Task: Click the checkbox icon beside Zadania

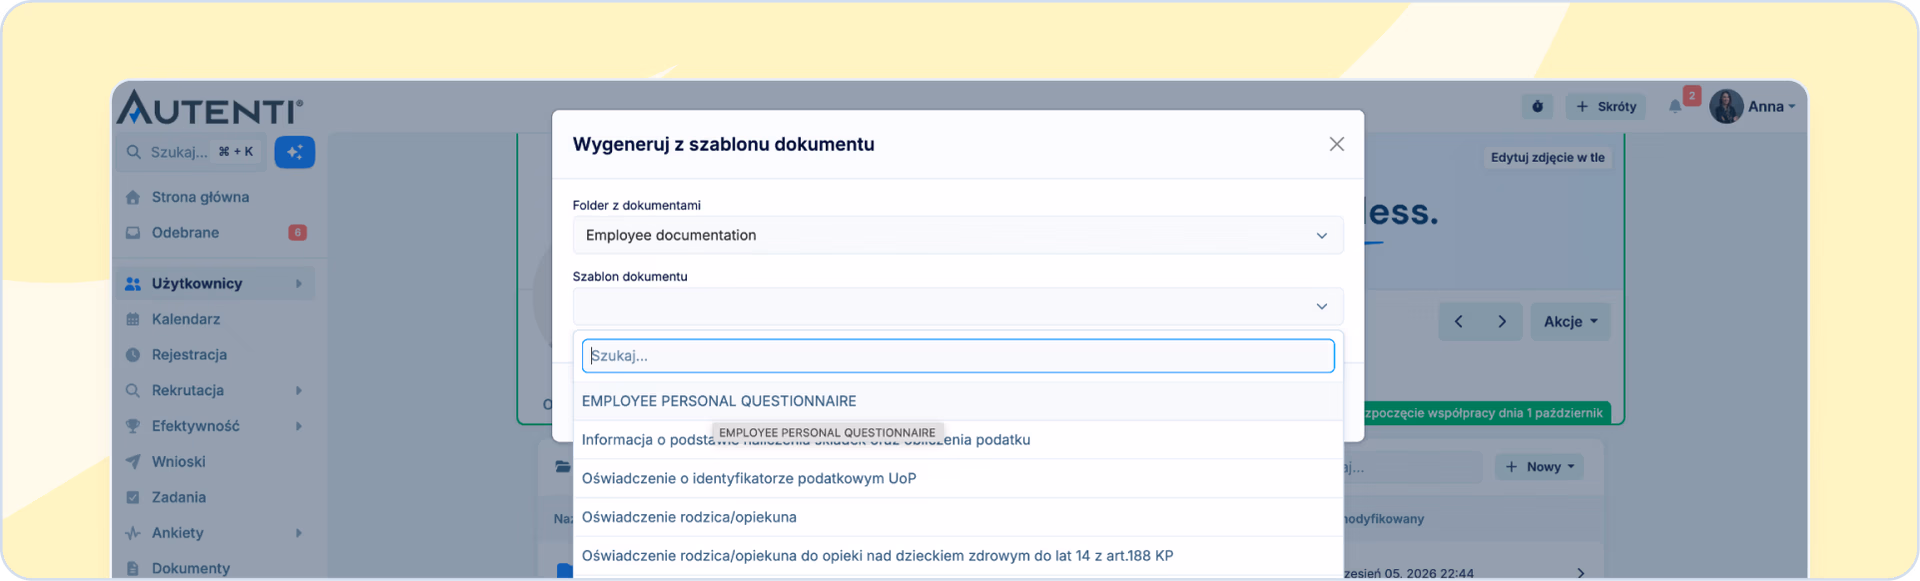Action: [x=133, y=497]
